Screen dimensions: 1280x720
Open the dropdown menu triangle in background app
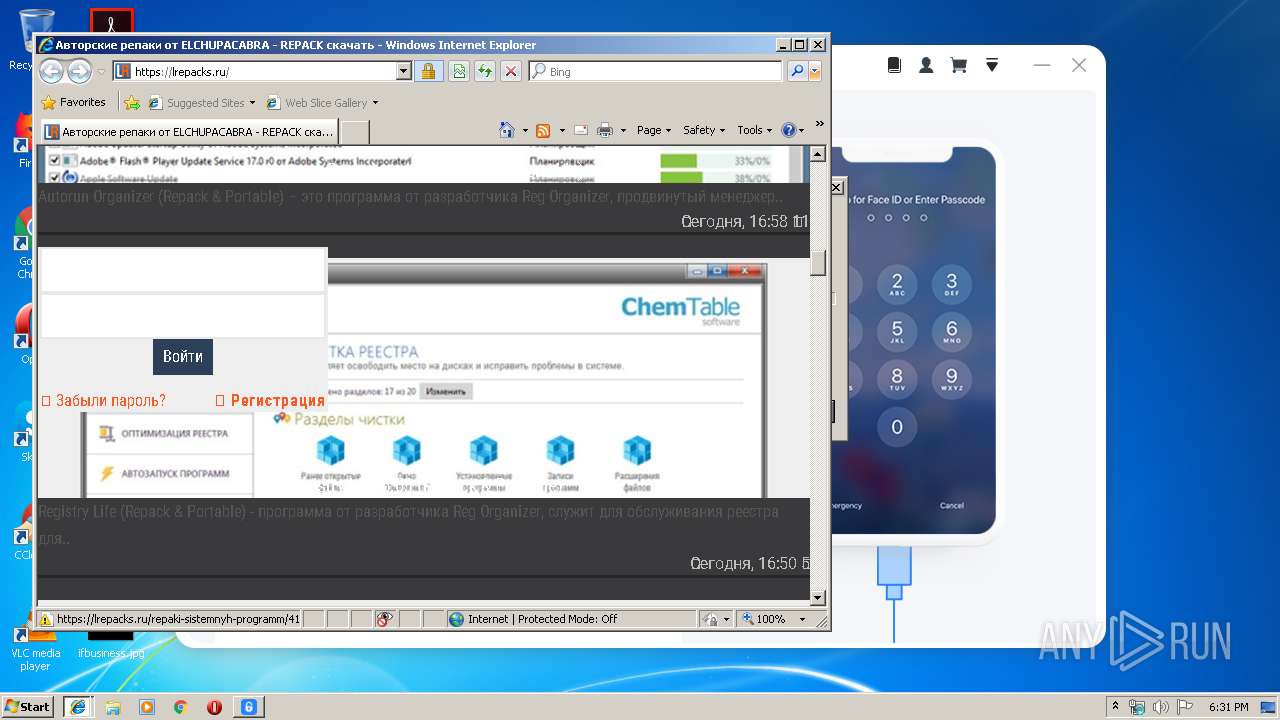click(992, 65)
